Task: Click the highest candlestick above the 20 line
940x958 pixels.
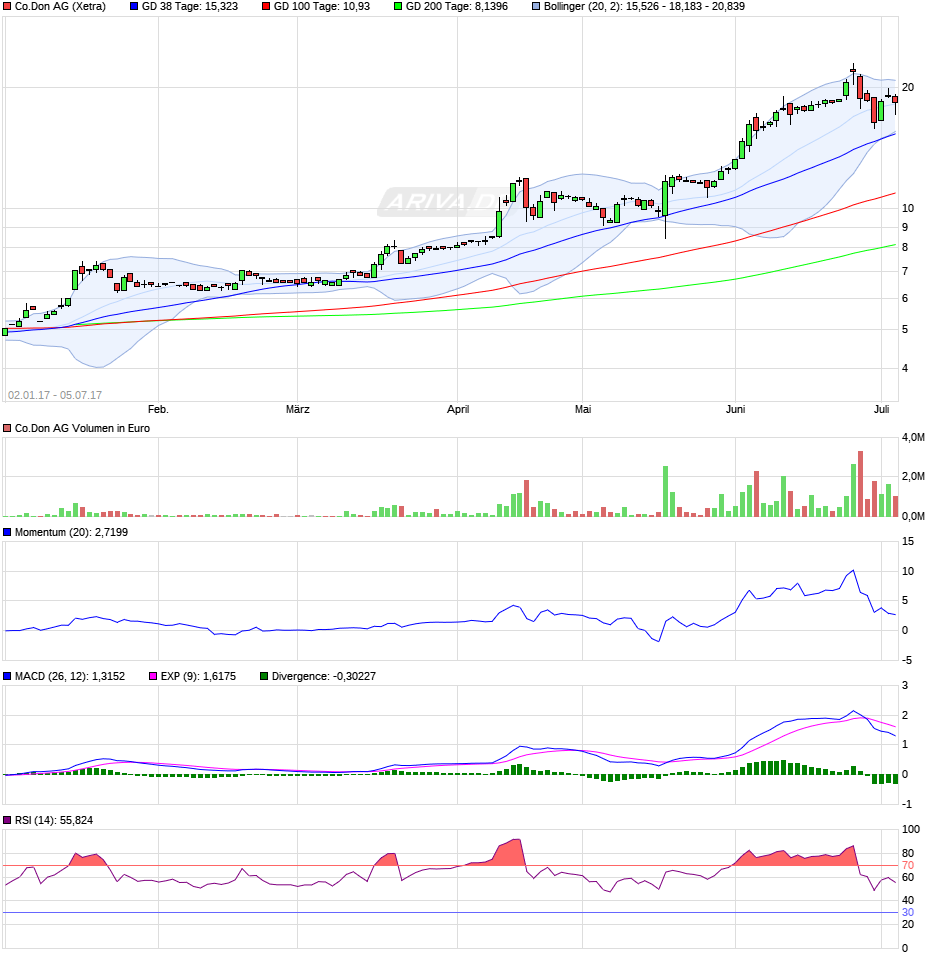Action: pyautogui.click(x=853, y=73)
